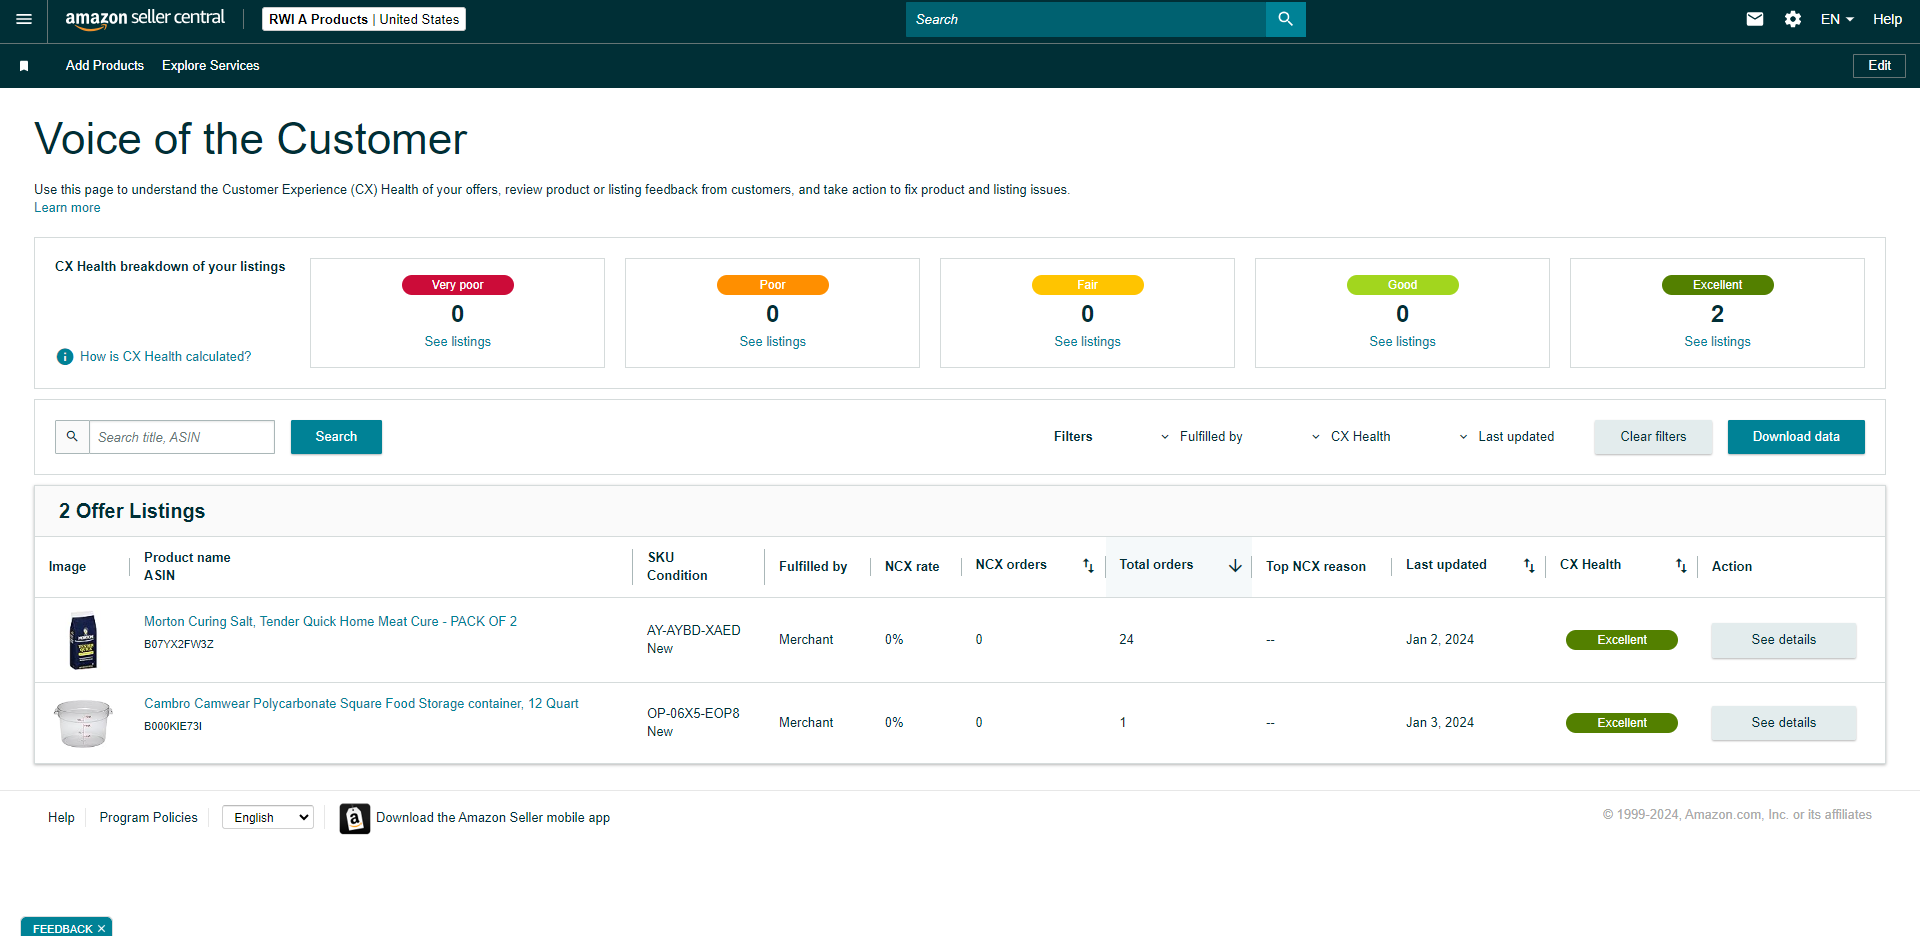See listings under Good
This screenshot has width=1920, height=936.
tap(1403, 342)
